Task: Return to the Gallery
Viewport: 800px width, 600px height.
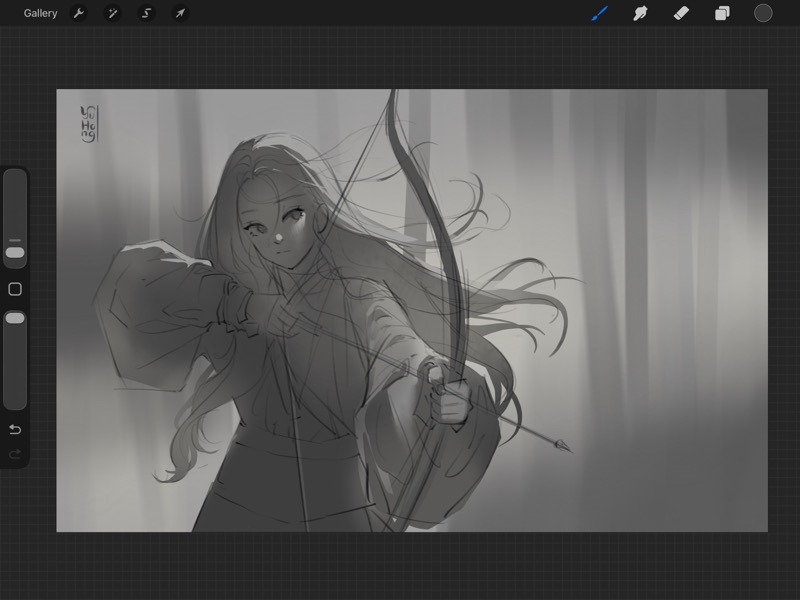Action: 40,13
